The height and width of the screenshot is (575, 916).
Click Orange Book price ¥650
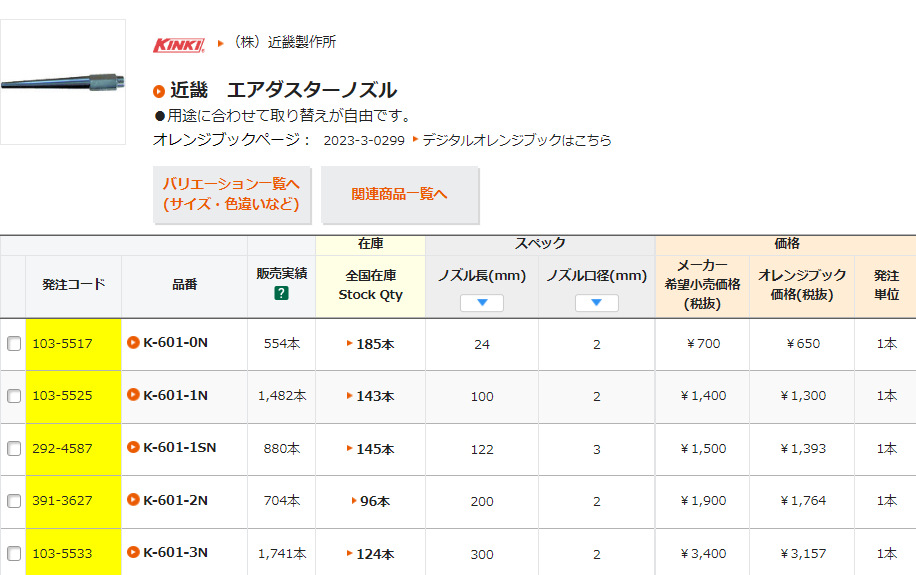tap(803, 344)
